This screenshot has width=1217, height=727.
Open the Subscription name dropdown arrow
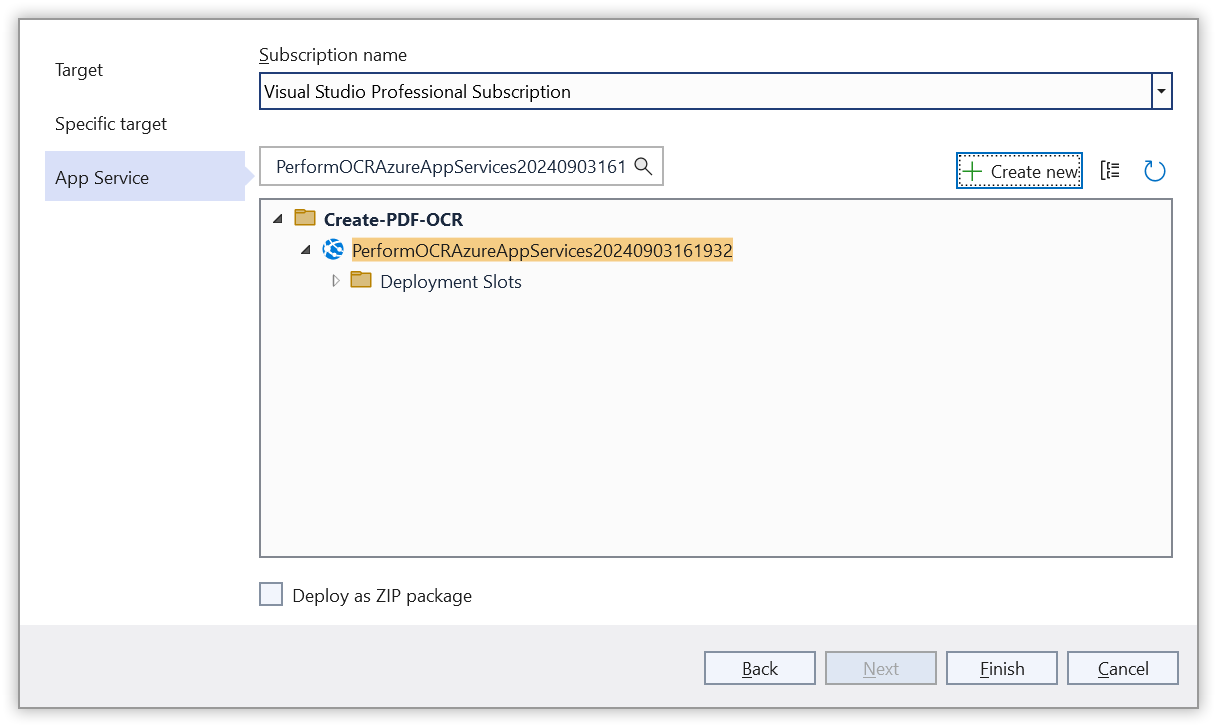pyautogui.click(x=1161, y=91)
